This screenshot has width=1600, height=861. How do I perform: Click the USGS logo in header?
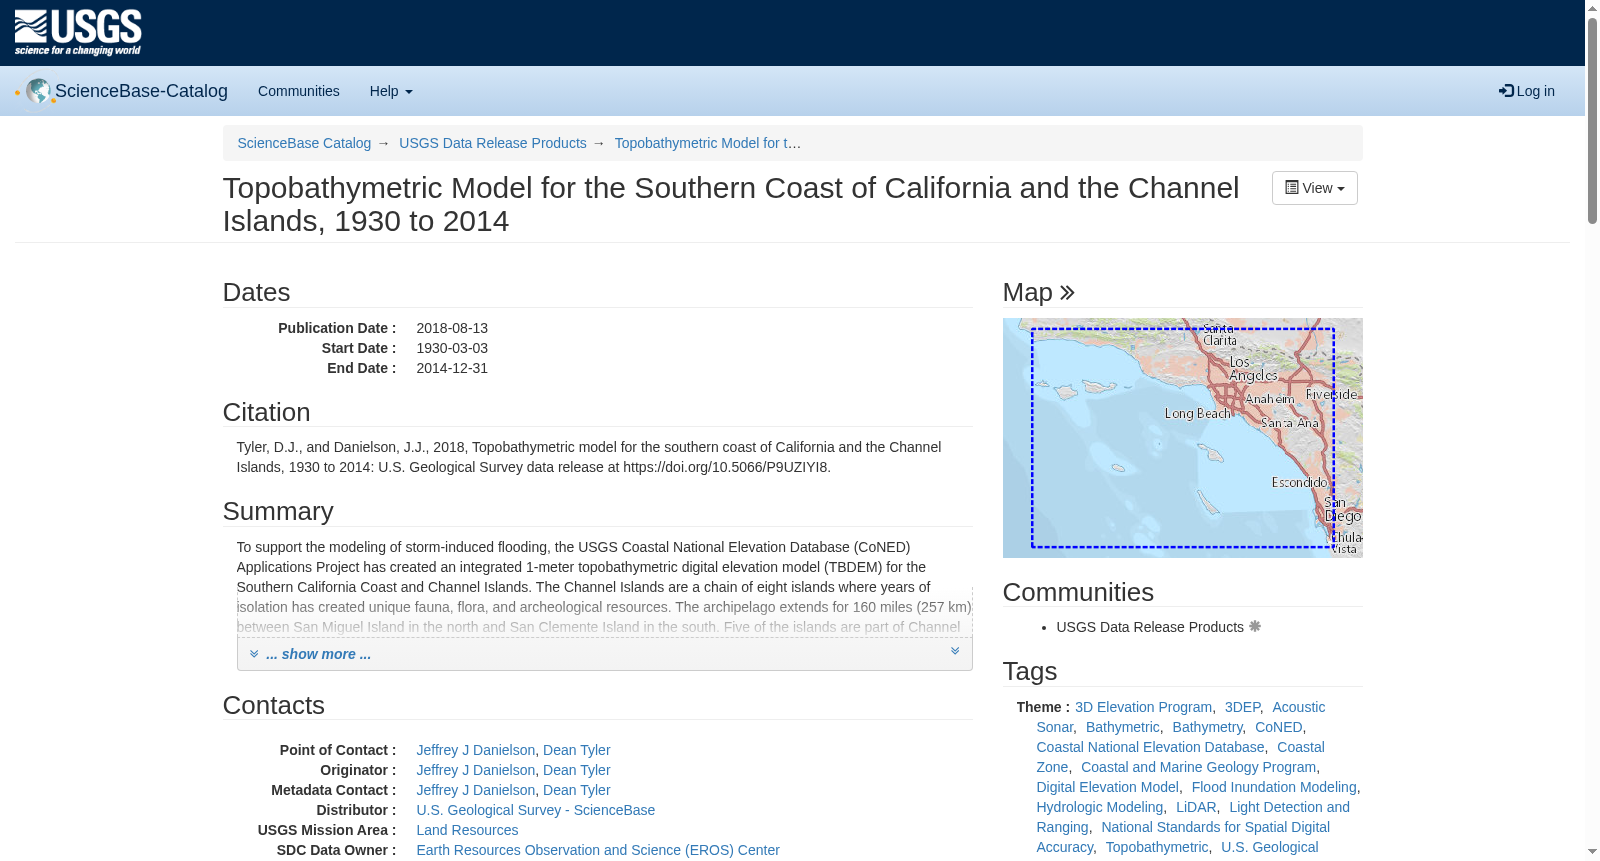coord(78,33)
